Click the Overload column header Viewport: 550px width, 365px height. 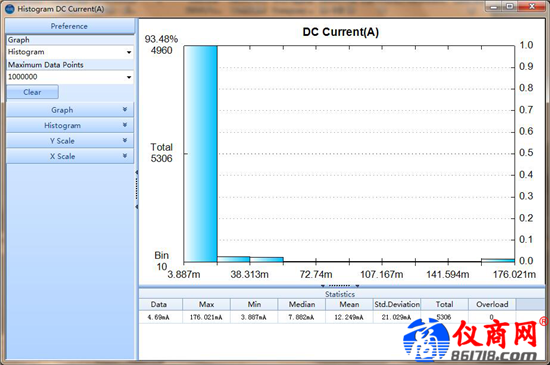(x=492, y=304)
